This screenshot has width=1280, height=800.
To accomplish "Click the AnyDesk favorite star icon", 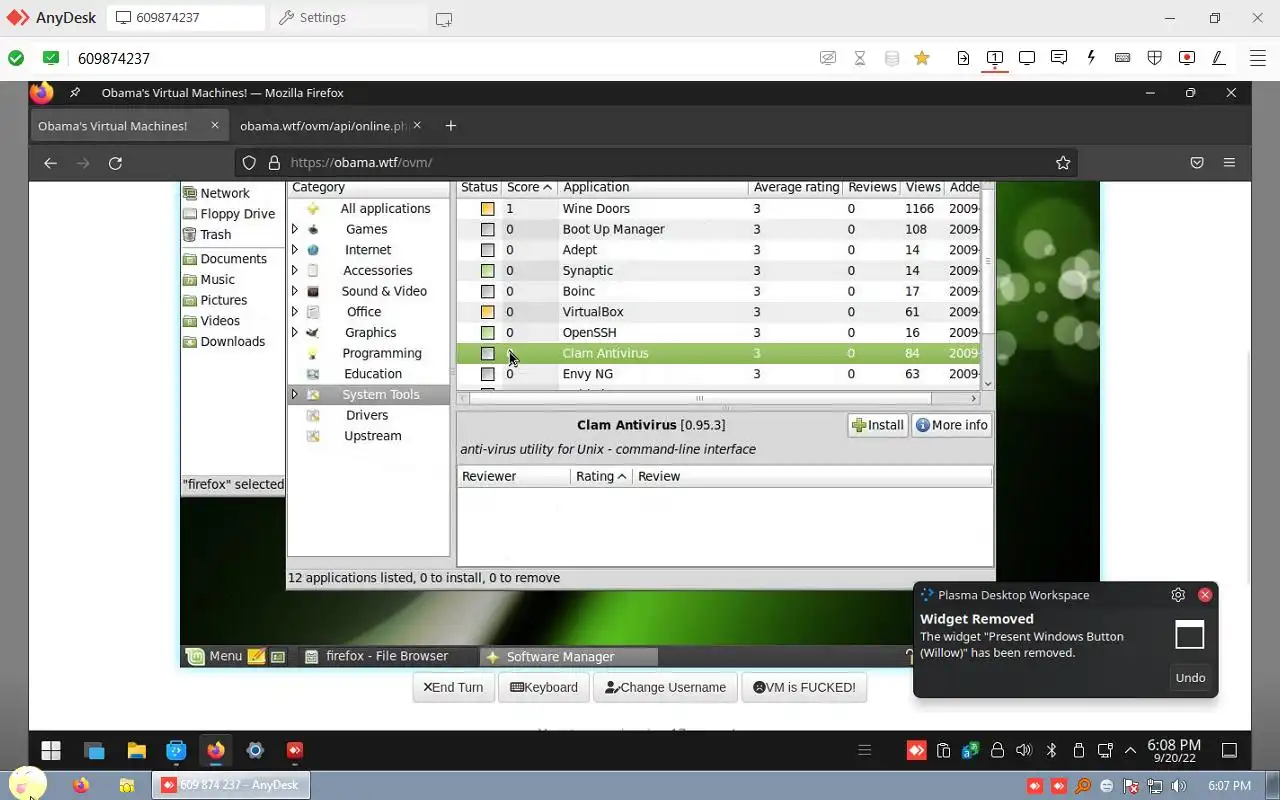I will pos(922,58).
